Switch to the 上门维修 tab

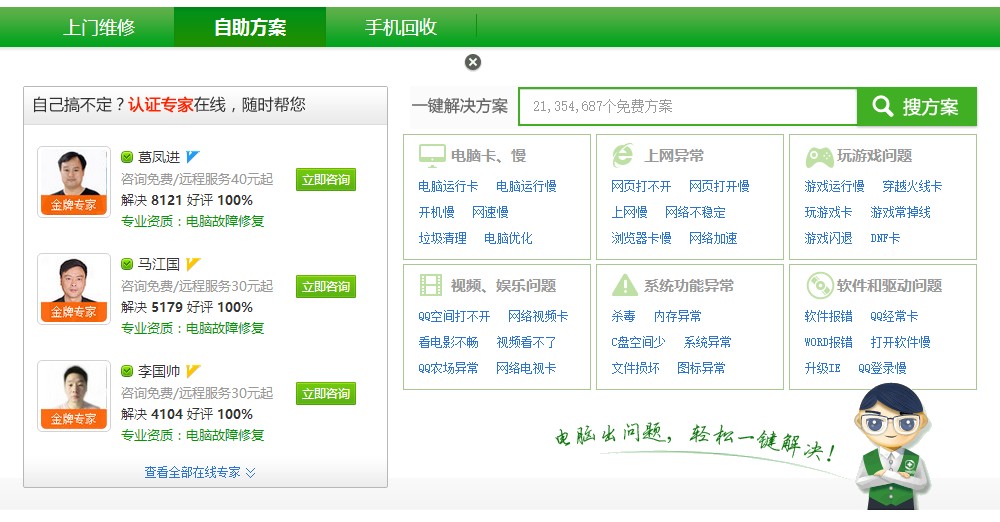[99, 27]
